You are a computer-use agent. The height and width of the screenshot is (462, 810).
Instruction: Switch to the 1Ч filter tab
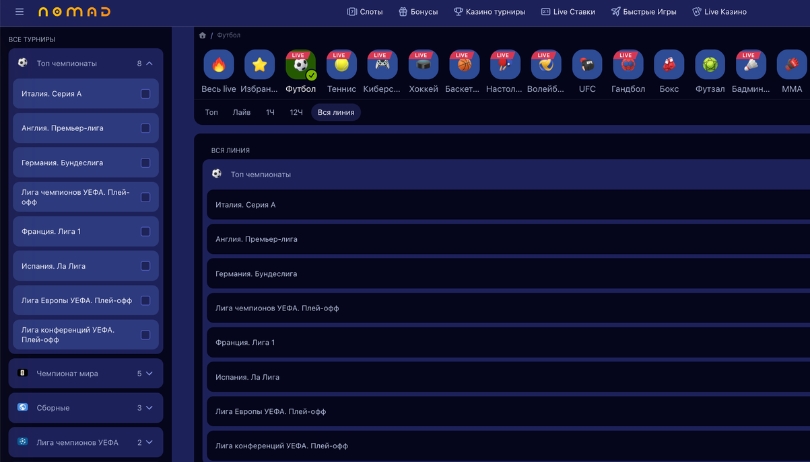(x=270, y=112)
